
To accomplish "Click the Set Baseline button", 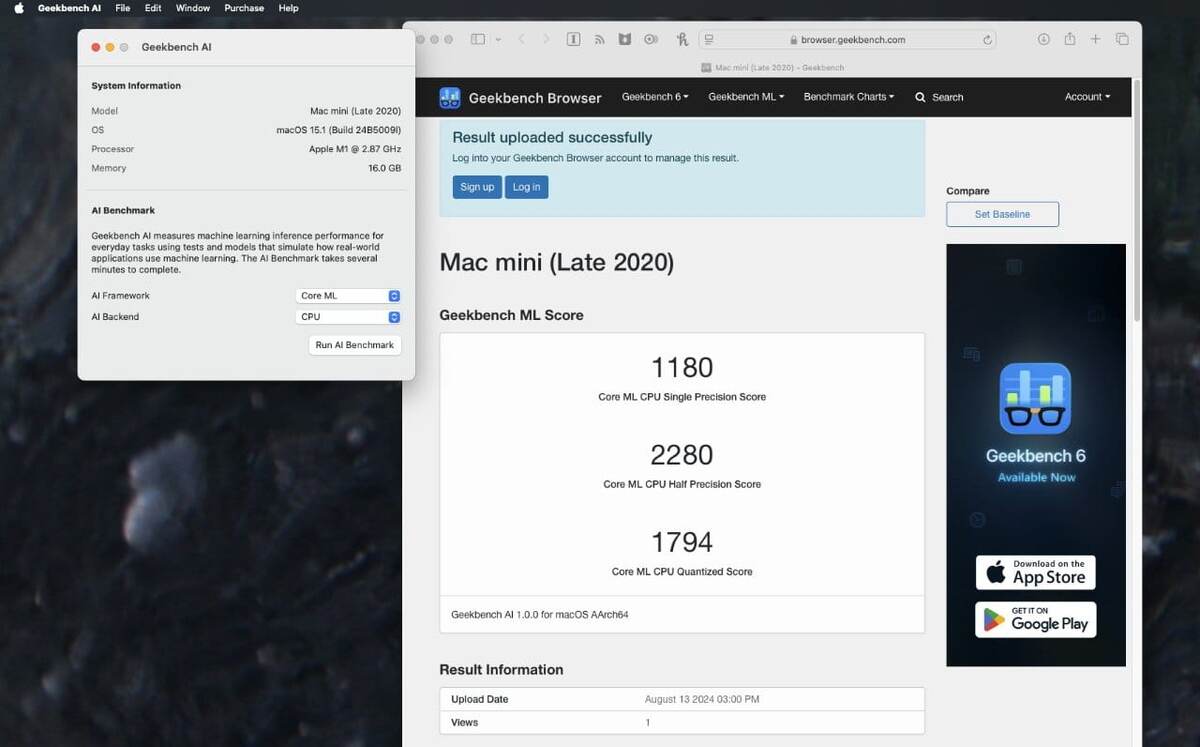I will coord(1002,214).
